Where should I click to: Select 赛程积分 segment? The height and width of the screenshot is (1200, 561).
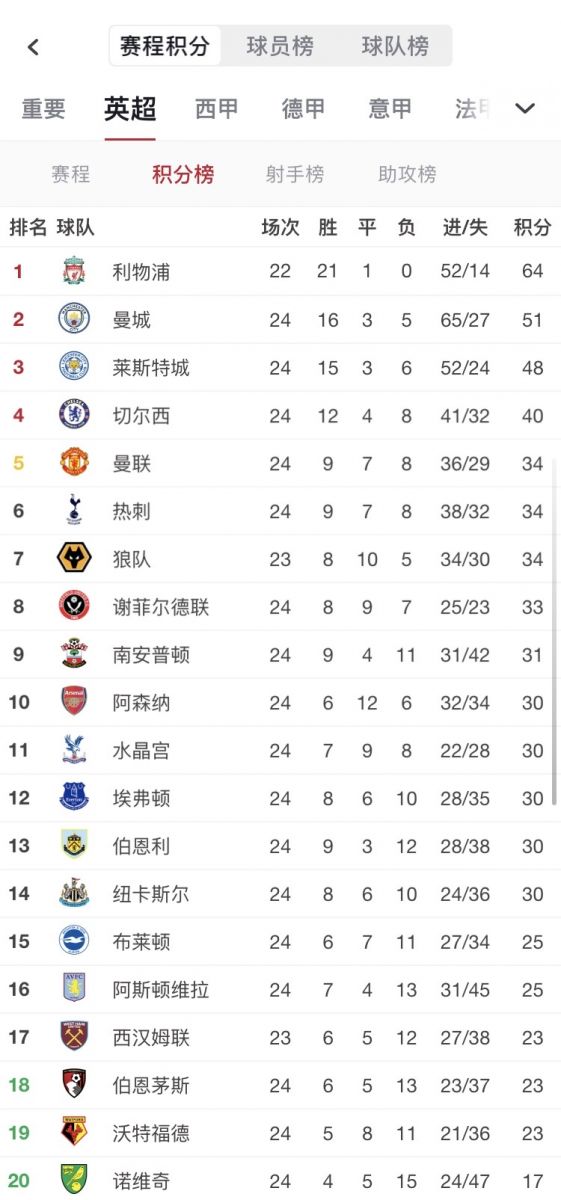click(165, 46)
